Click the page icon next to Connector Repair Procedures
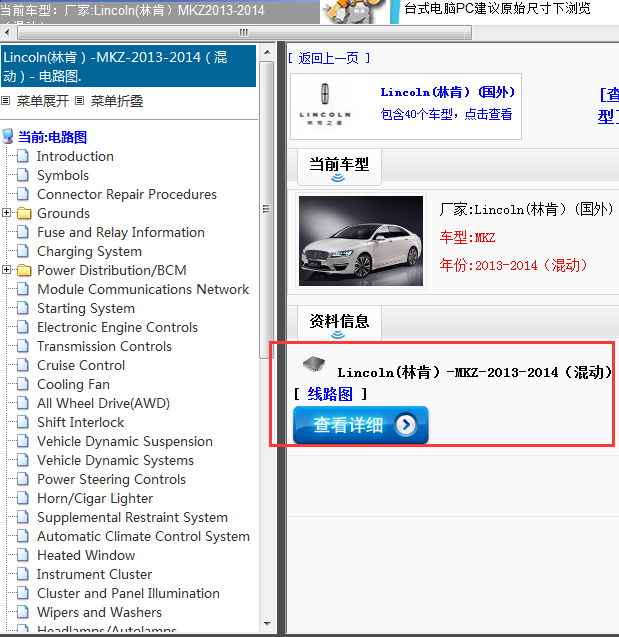Screen dimensions: 619x637 pos(23,194)
